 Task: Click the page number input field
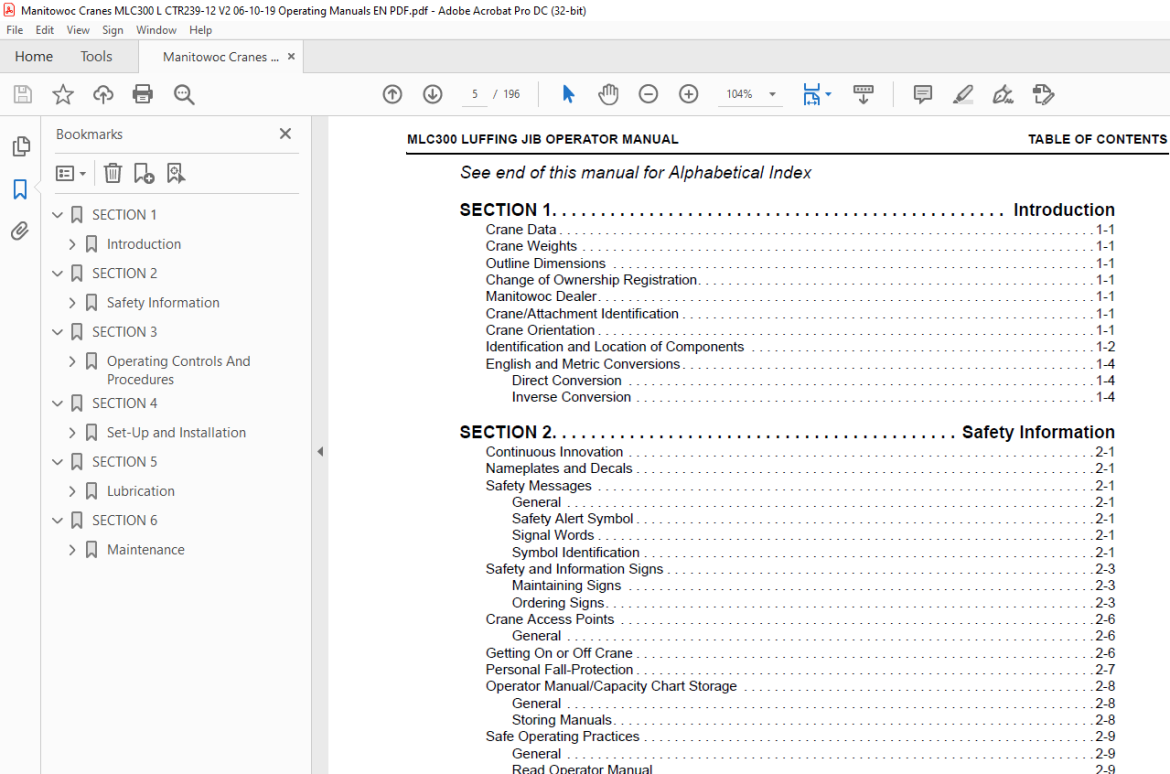475,94
